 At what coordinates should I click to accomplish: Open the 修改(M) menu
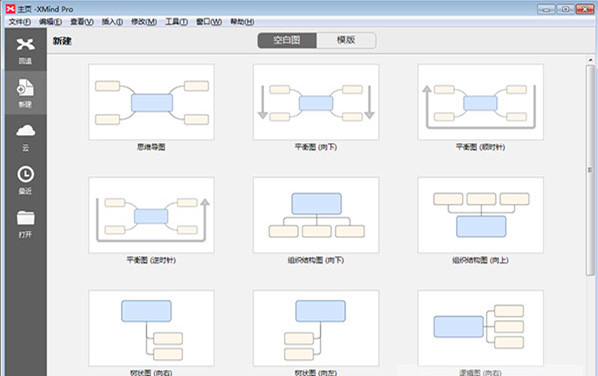point(144,22)
